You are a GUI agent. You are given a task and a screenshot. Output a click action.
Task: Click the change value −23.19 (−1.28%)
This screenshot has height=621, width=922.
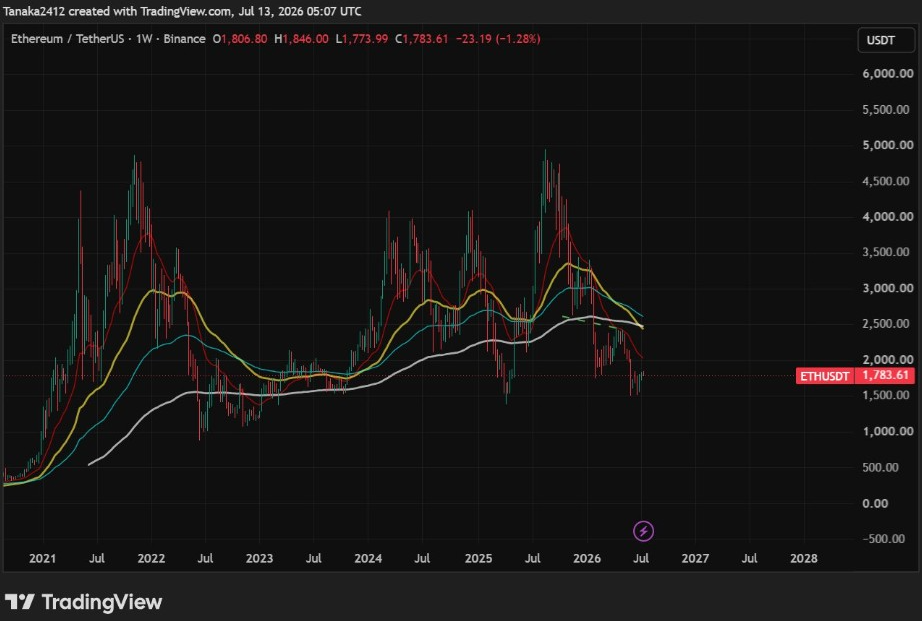point(499,39)
